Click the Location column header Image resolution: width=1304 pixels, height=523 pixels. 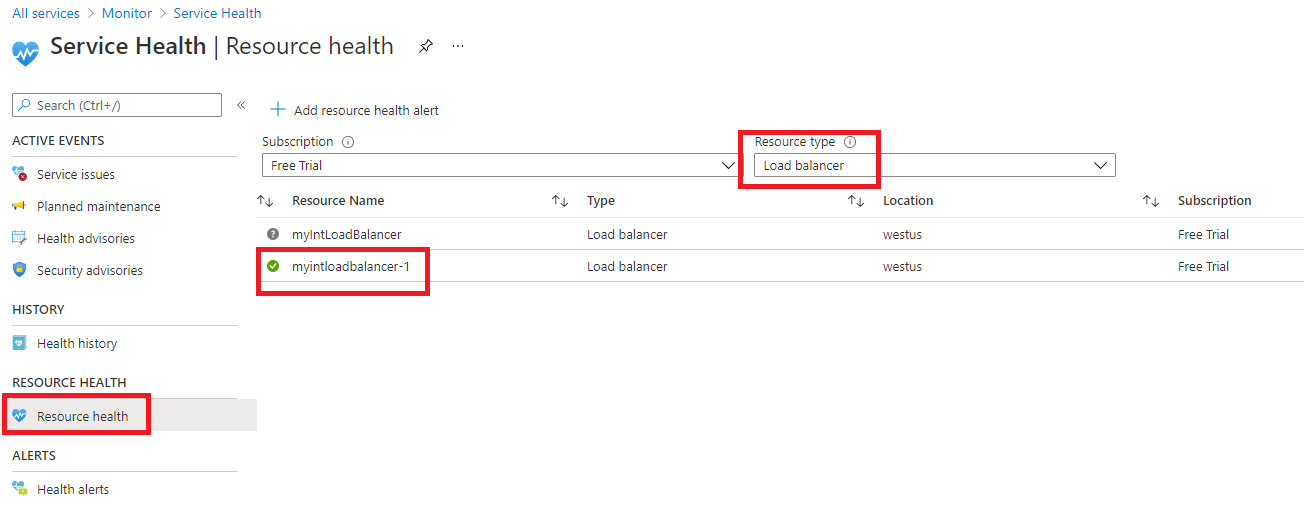pos(908,201)
